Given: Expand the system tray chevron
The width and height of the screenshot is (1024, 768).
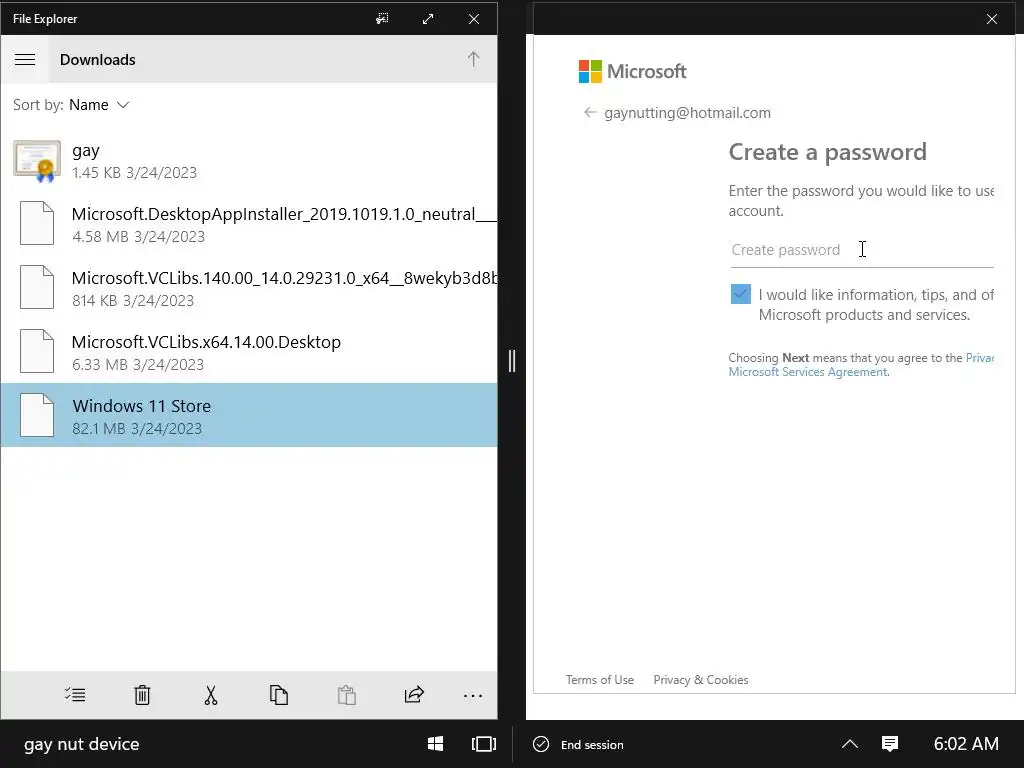Looking at the screenshot, I should 850,744.
